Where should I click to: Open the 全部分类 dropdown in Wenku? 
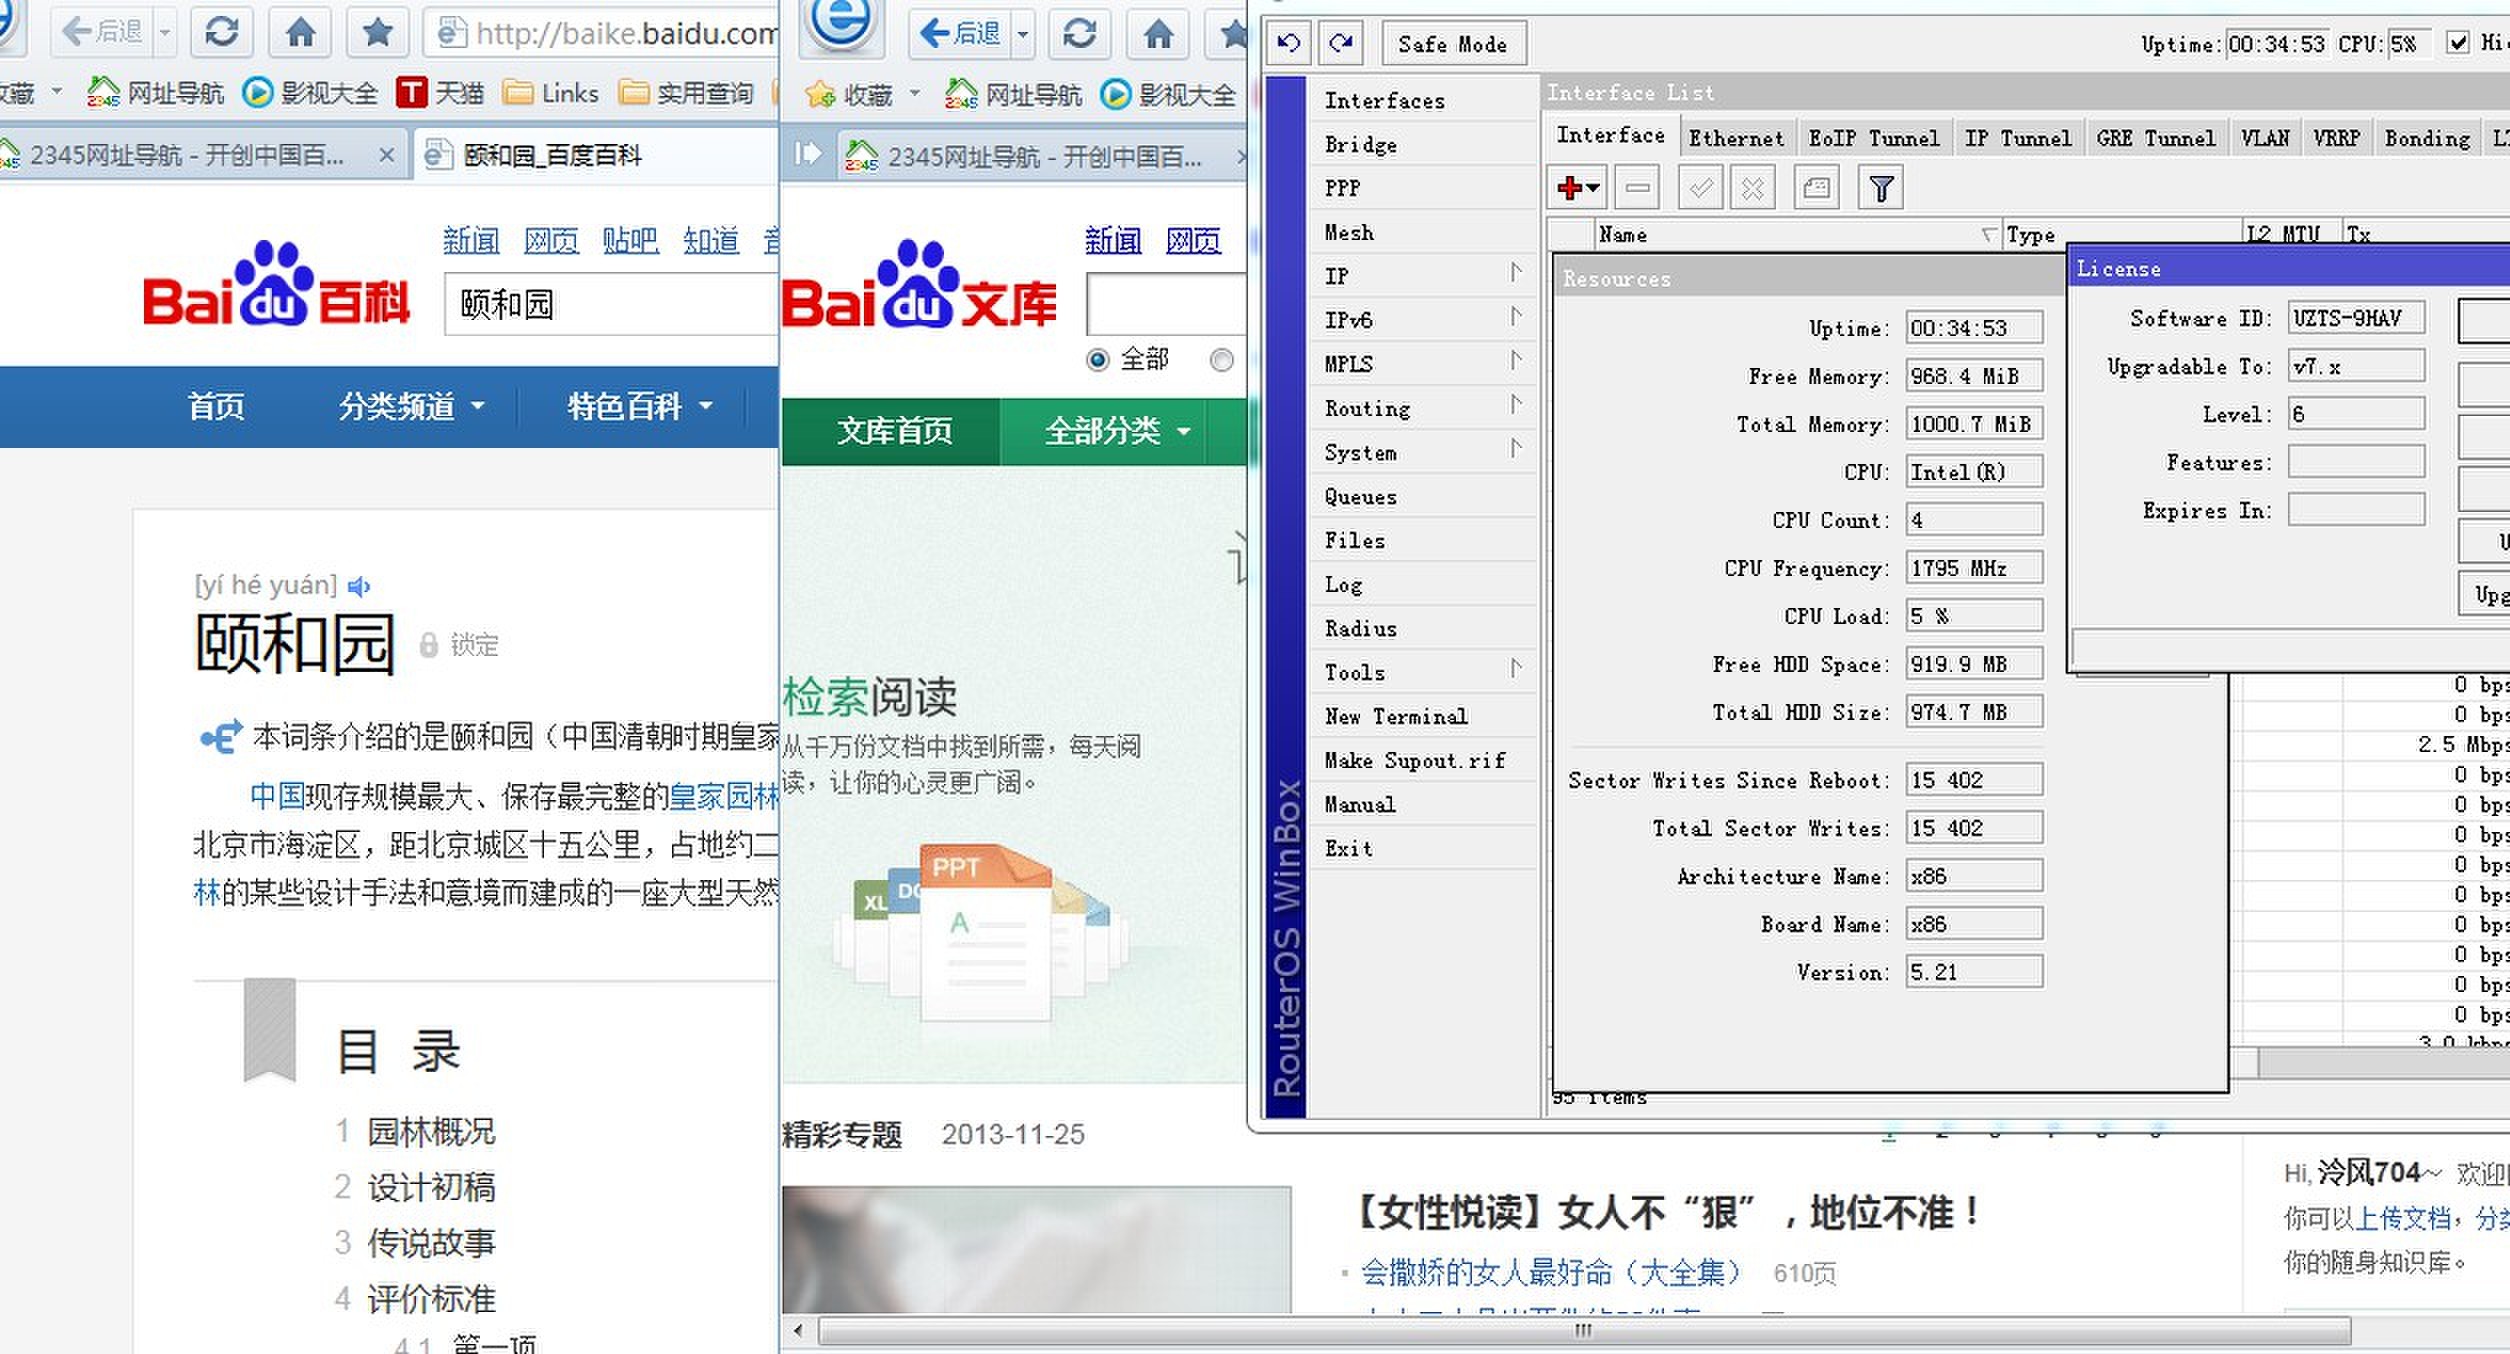(1118, 432)
